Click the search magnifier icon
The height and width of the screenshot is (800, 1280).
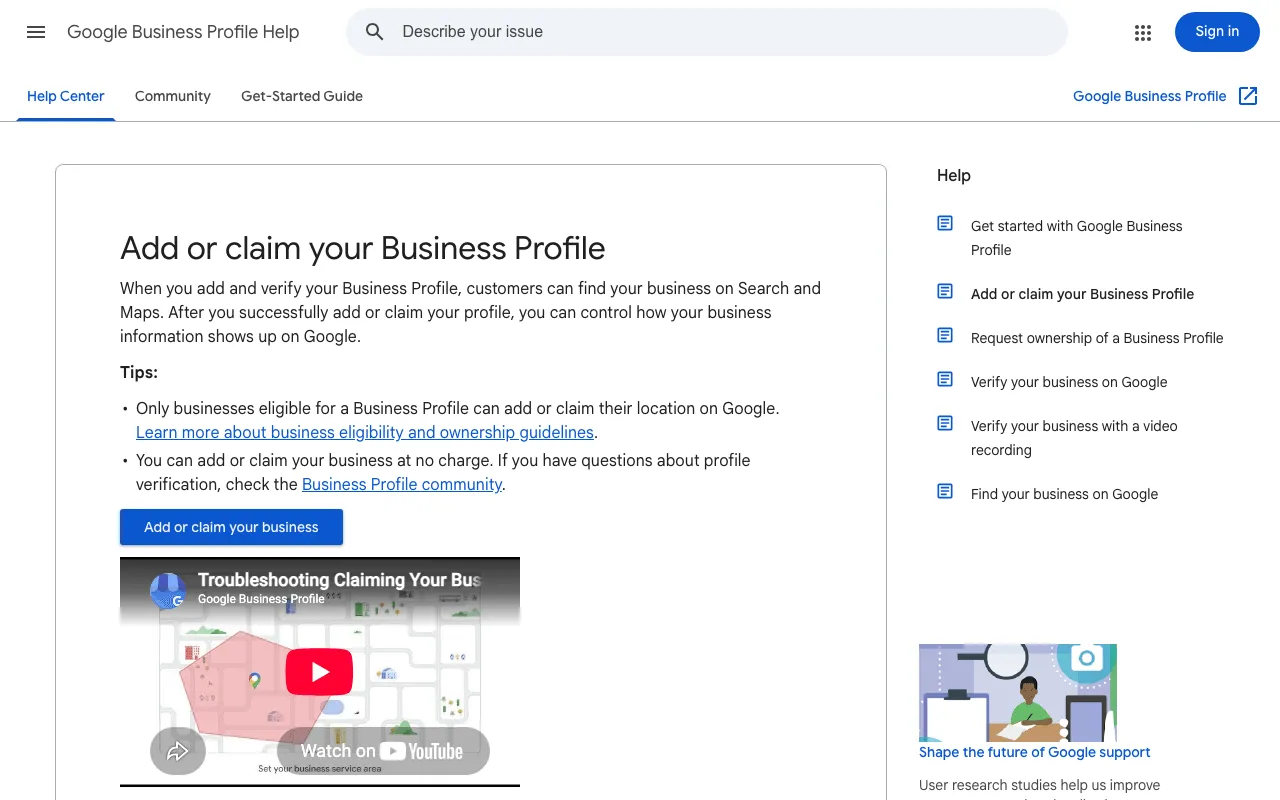pyautogui.click(x=375, y=32)
